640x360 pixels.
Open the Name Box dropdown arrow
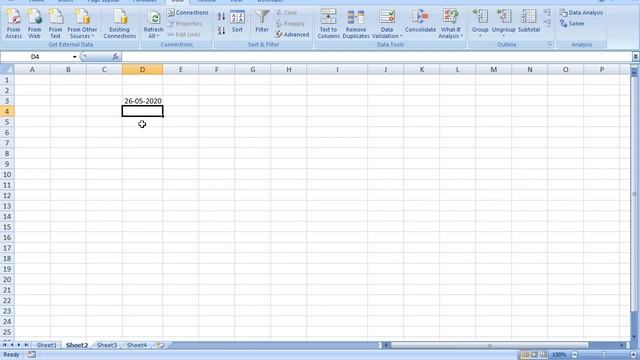point(74,57)
